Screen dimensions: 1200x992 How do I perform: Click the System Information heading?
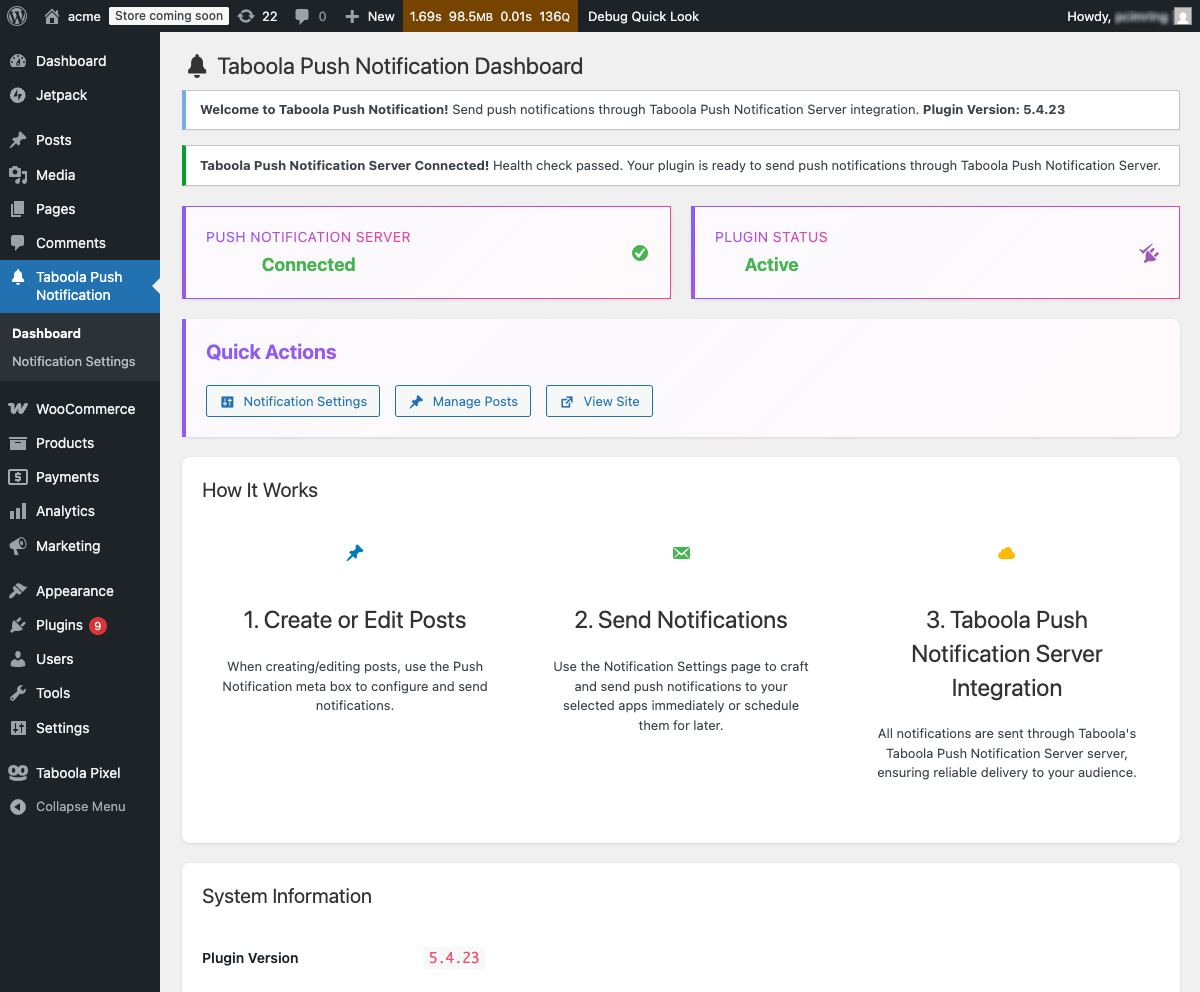[x=287, y=896]
